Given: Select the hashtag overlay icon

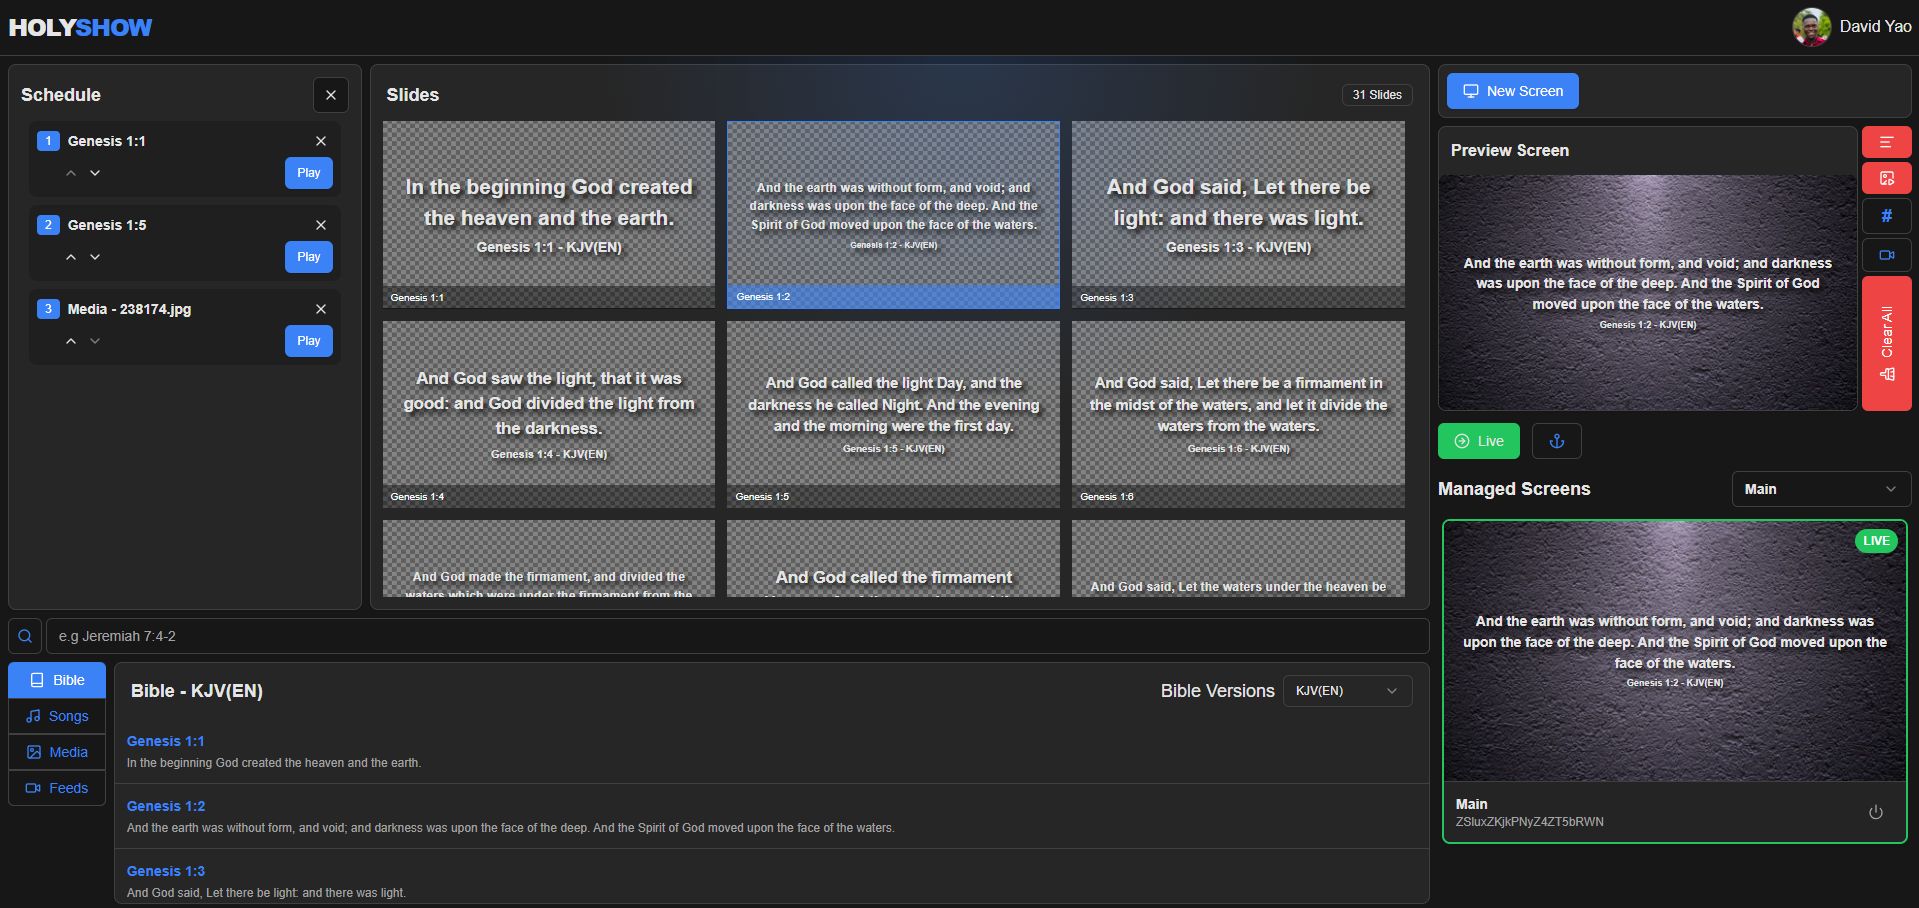Looking at the screenshot, I should pos(1886,216).
